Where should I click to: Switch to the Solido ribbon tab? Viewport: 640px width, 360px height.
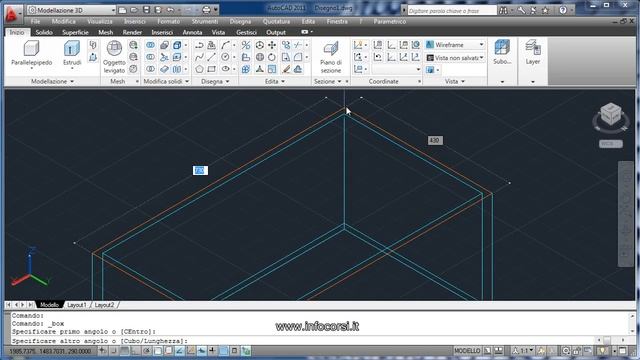[x=44, y=32]
